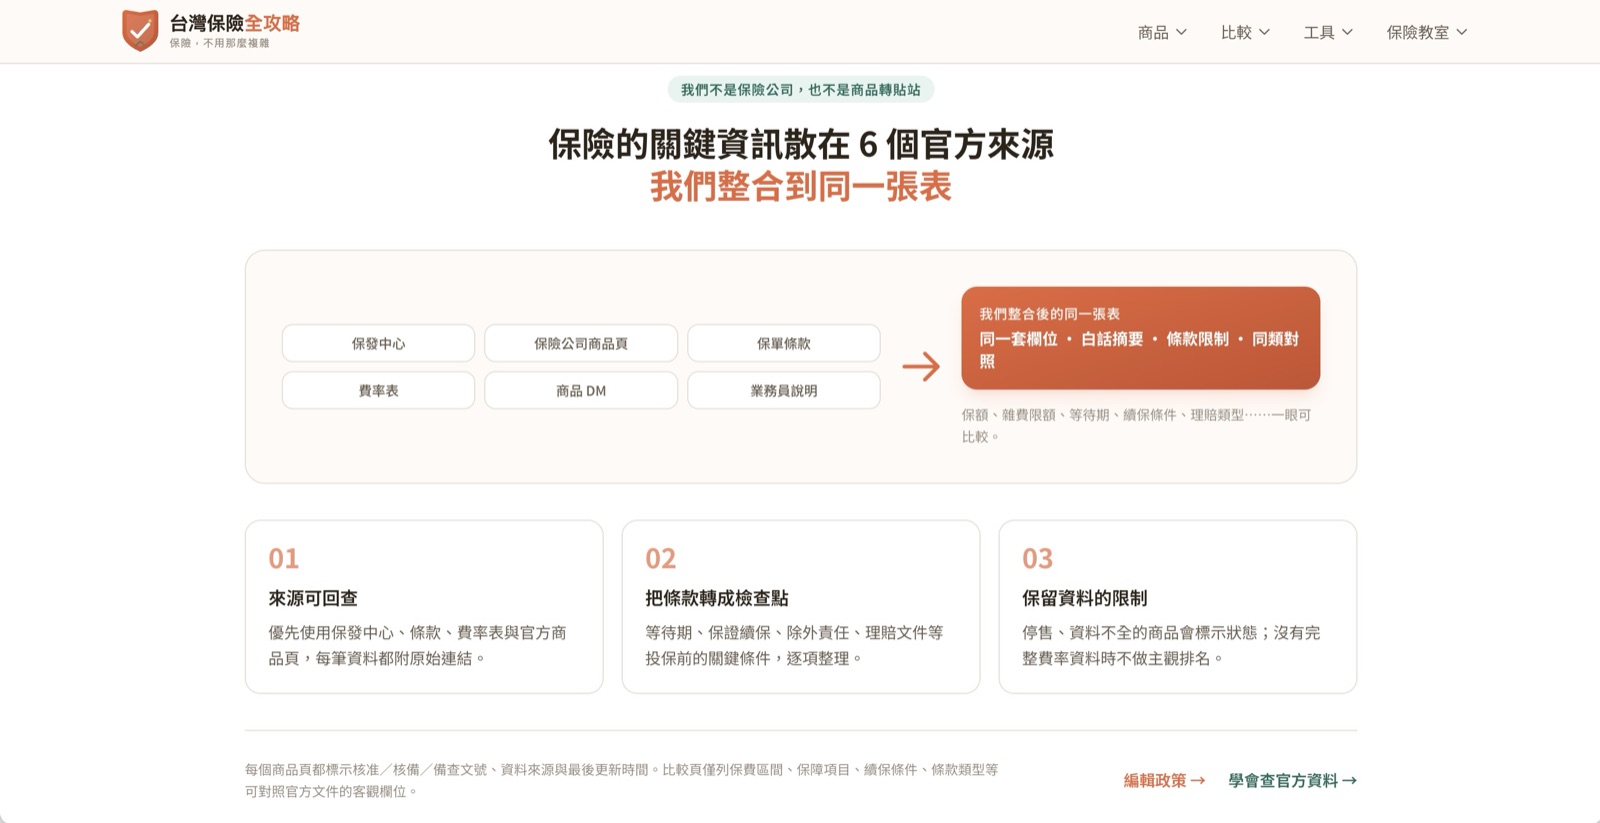1600x823 pixels.
Task: Click the slogan 保險，不用那麼複雜
Action: pos(219,43)
